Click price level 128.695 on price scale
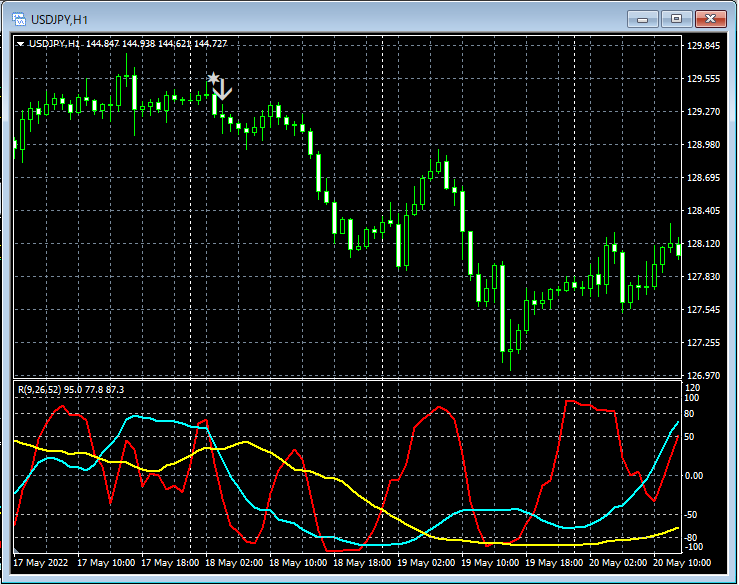Image resolution: width=739 pixels, height=585 pixels. click(x=703, y=178)
